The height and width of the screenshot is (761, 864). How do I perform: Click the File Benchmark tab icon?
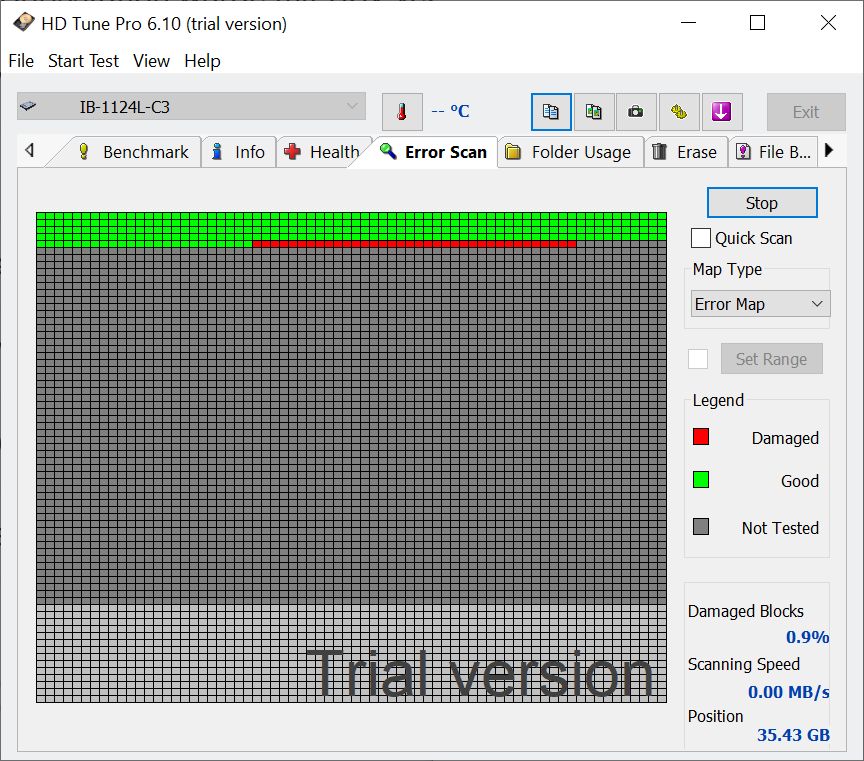pyautogui.click(x=743, y=152)
